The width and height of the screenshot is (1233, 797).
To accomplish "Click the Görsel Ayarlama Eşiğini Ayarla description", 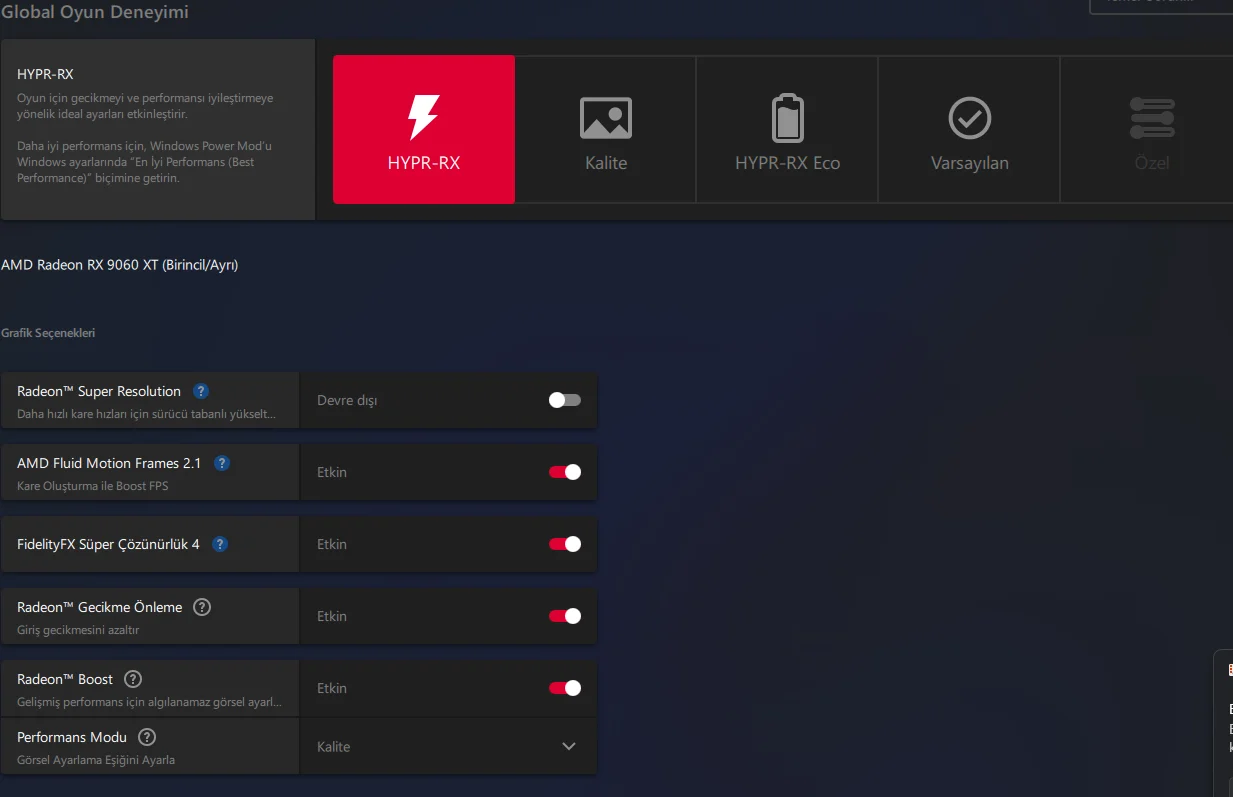I will point(96,760).
